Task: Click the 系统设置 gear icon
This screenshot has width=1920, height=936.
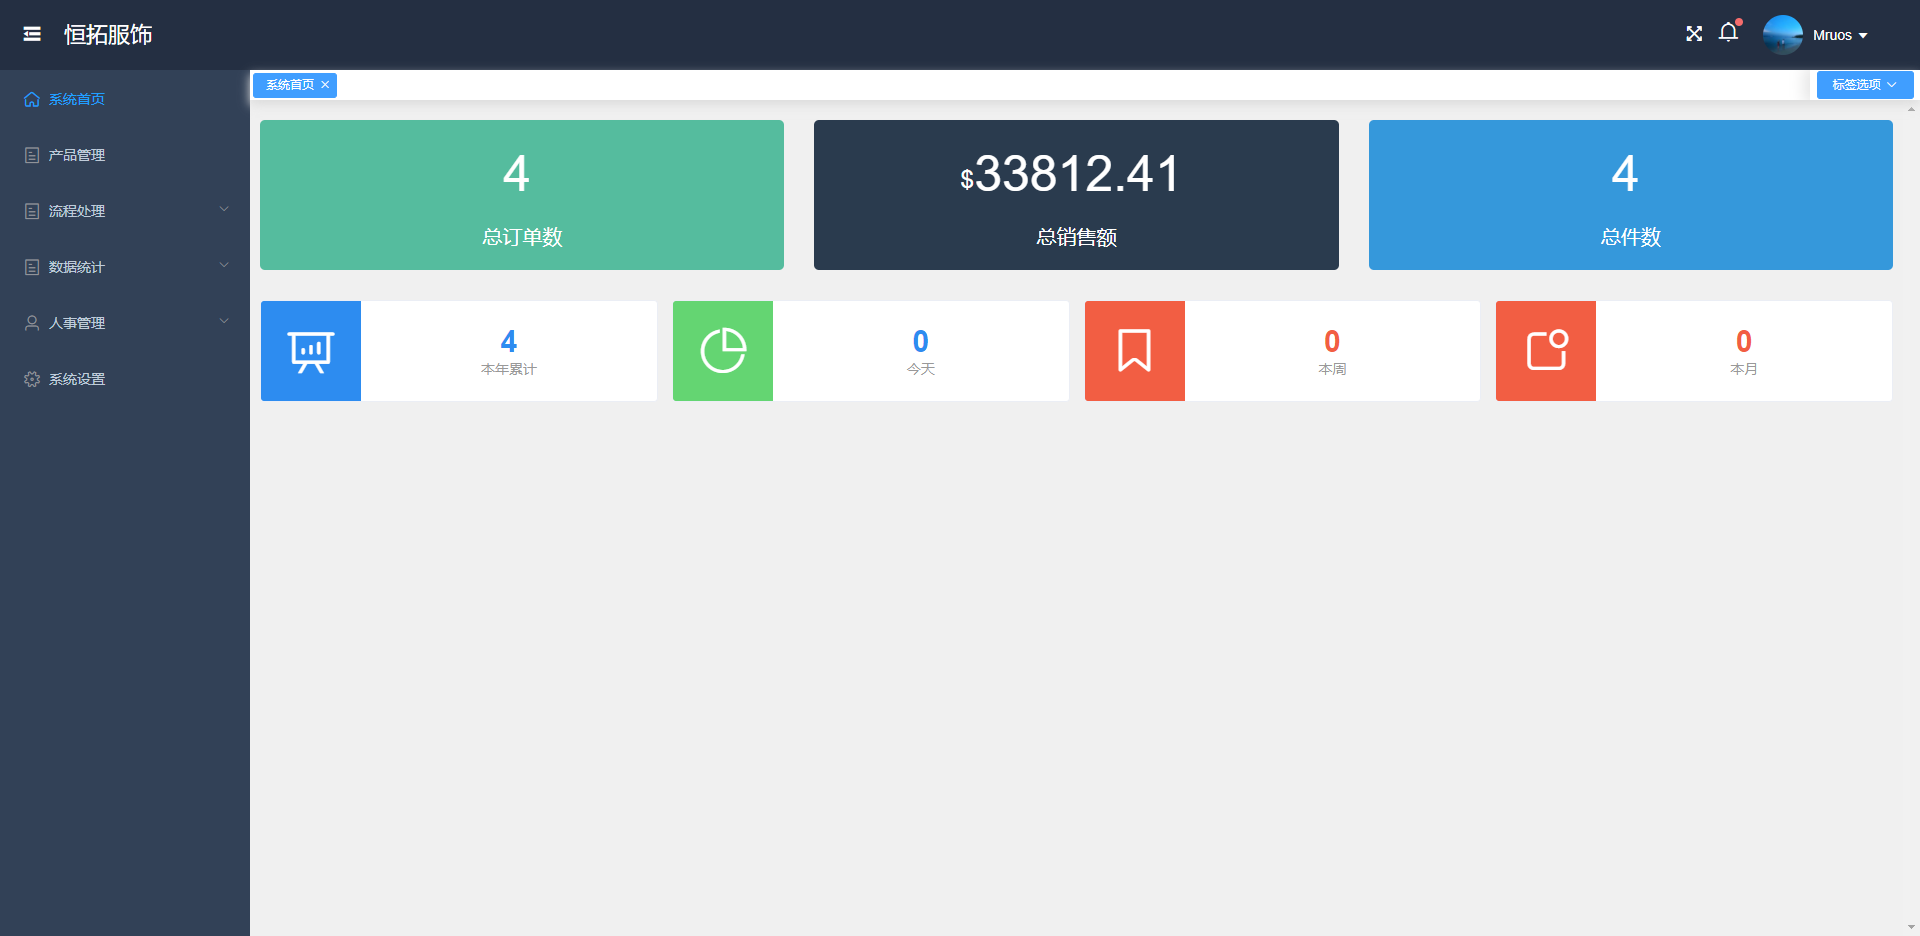Action: (x=32, y=379)
